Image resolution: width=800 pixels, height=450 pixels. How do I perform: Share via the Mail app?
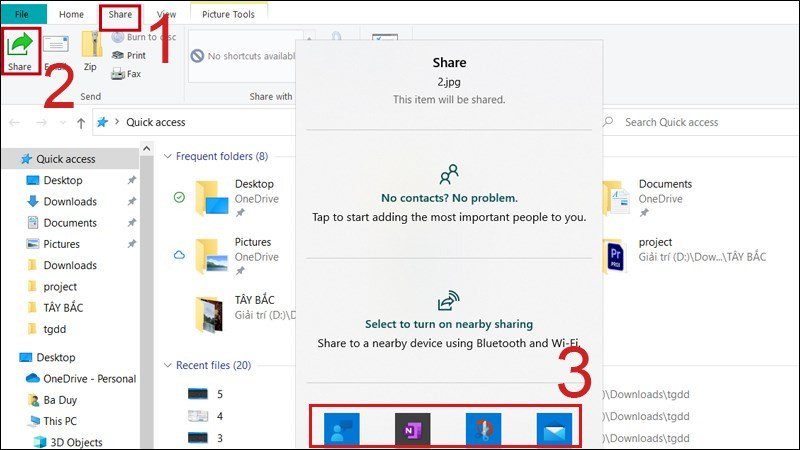pyautogui.click(x=555, y=430)
